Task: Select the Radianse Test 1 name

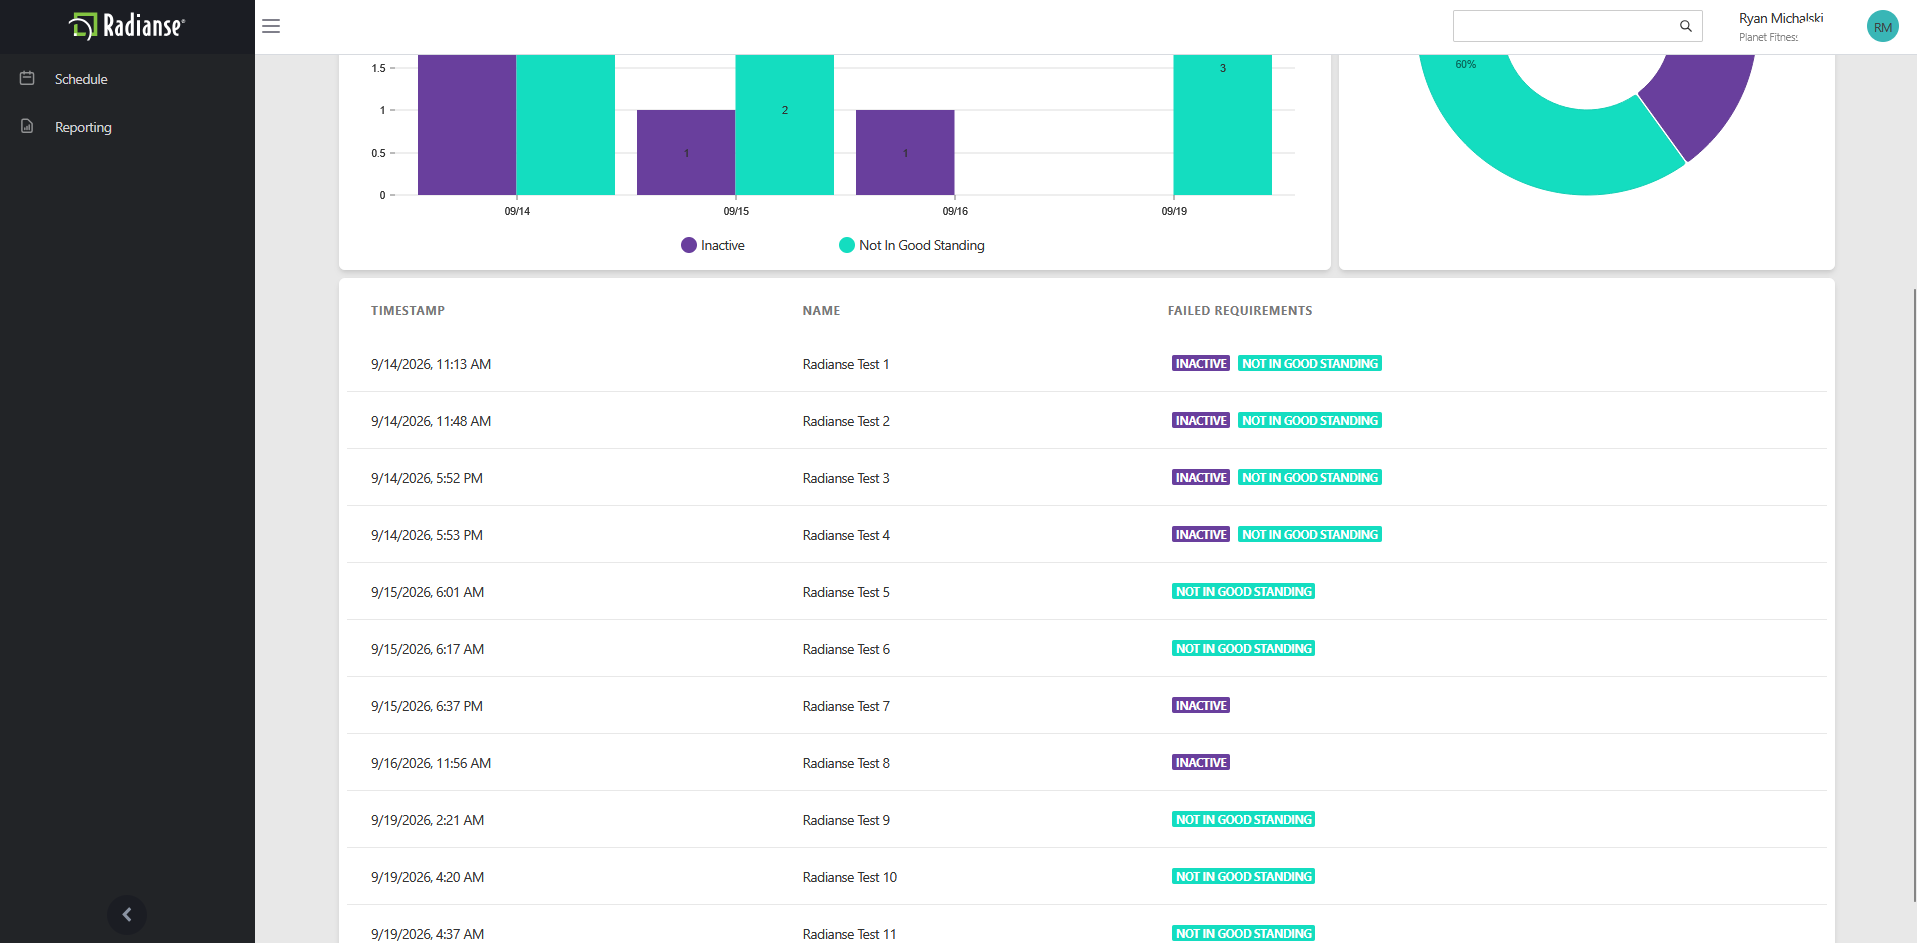Action: [846, 364]
